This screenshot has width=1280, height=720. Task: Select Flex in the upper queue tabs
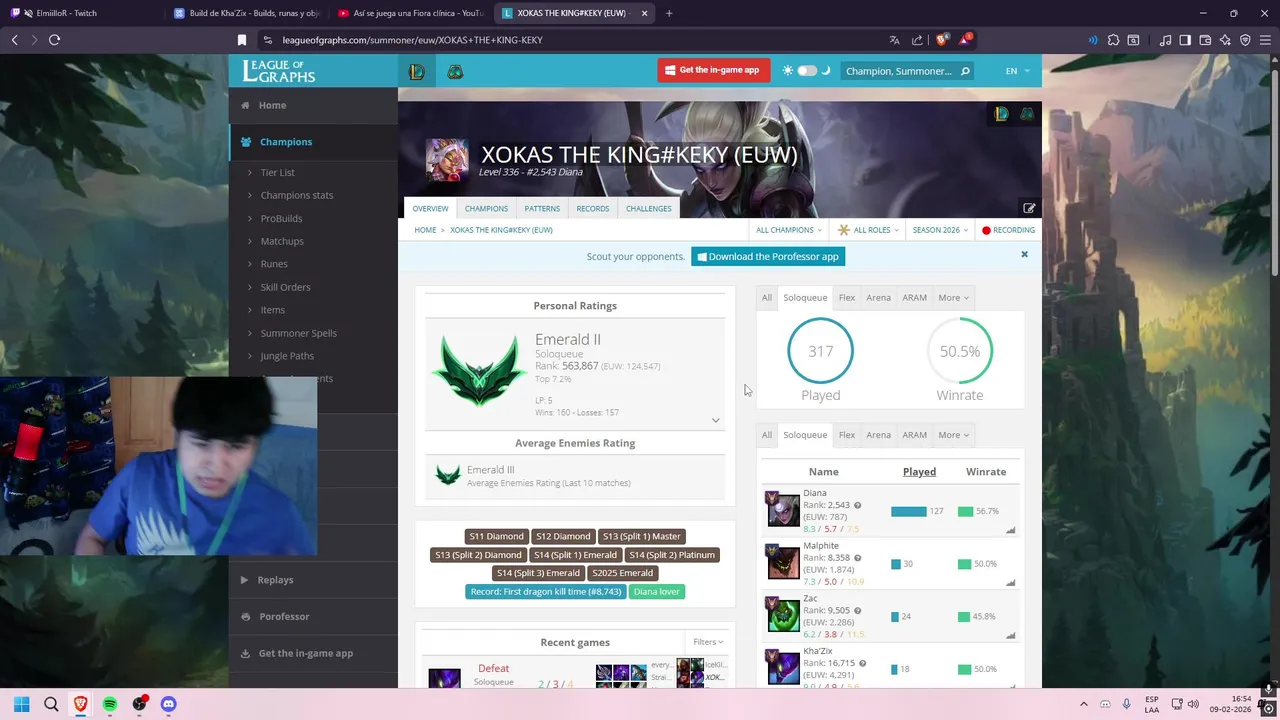(847, 297)
